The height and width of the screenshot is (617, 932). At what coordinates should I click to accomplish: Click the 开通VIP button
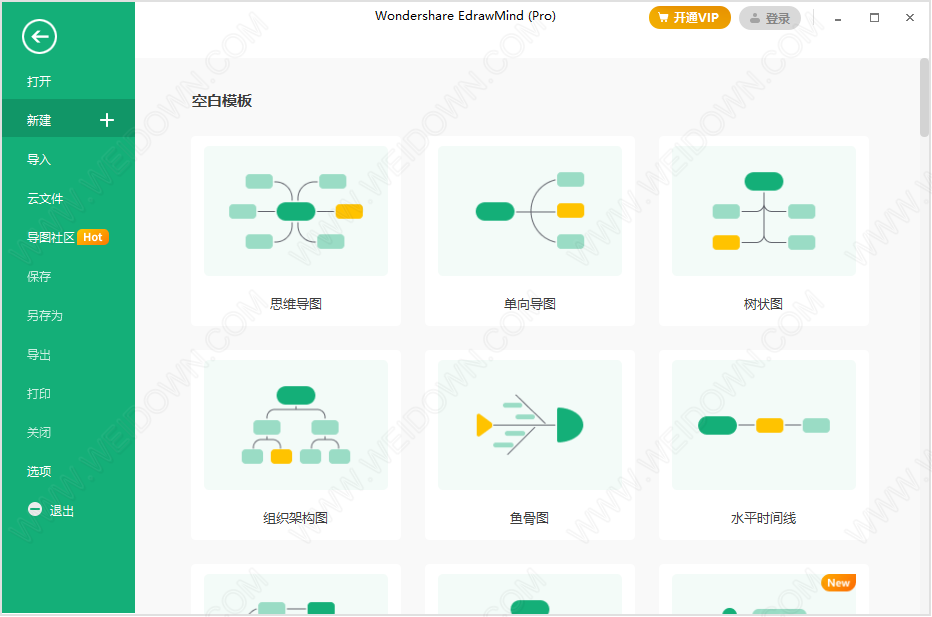pyautogui.click(x=689, y=18)
